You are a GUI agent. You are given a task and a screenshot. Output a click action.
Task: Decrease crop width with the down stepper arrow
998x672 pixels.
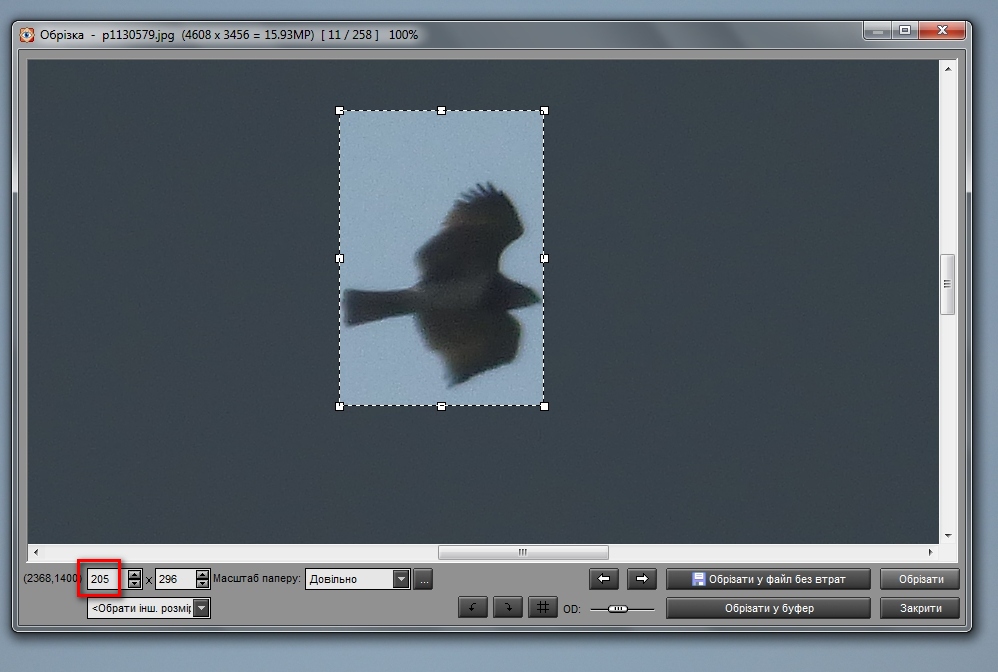tap(135, 584)
